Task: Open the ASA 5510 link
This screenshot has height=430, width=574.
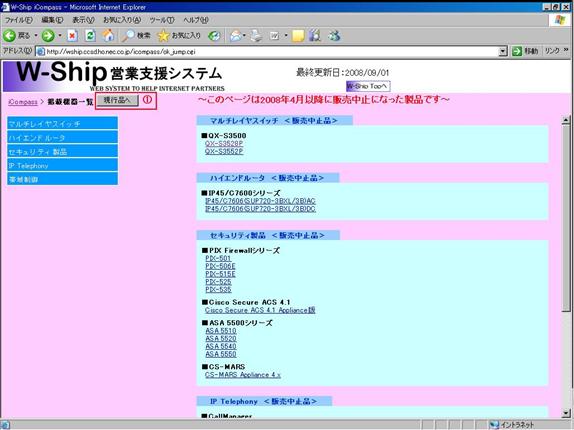Action: pos(221,331)
